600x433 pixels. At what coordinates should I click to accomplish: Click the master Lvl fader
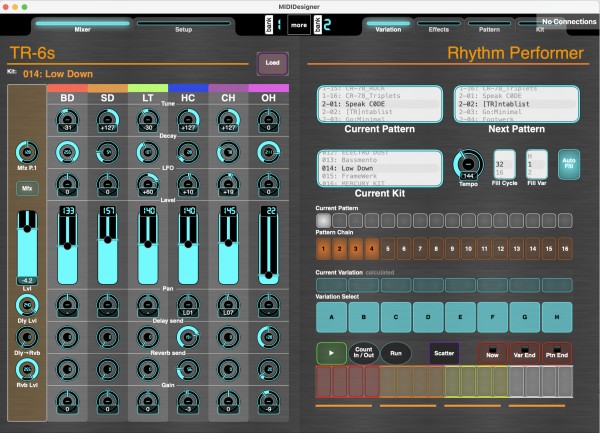click(x=27, y=247)
